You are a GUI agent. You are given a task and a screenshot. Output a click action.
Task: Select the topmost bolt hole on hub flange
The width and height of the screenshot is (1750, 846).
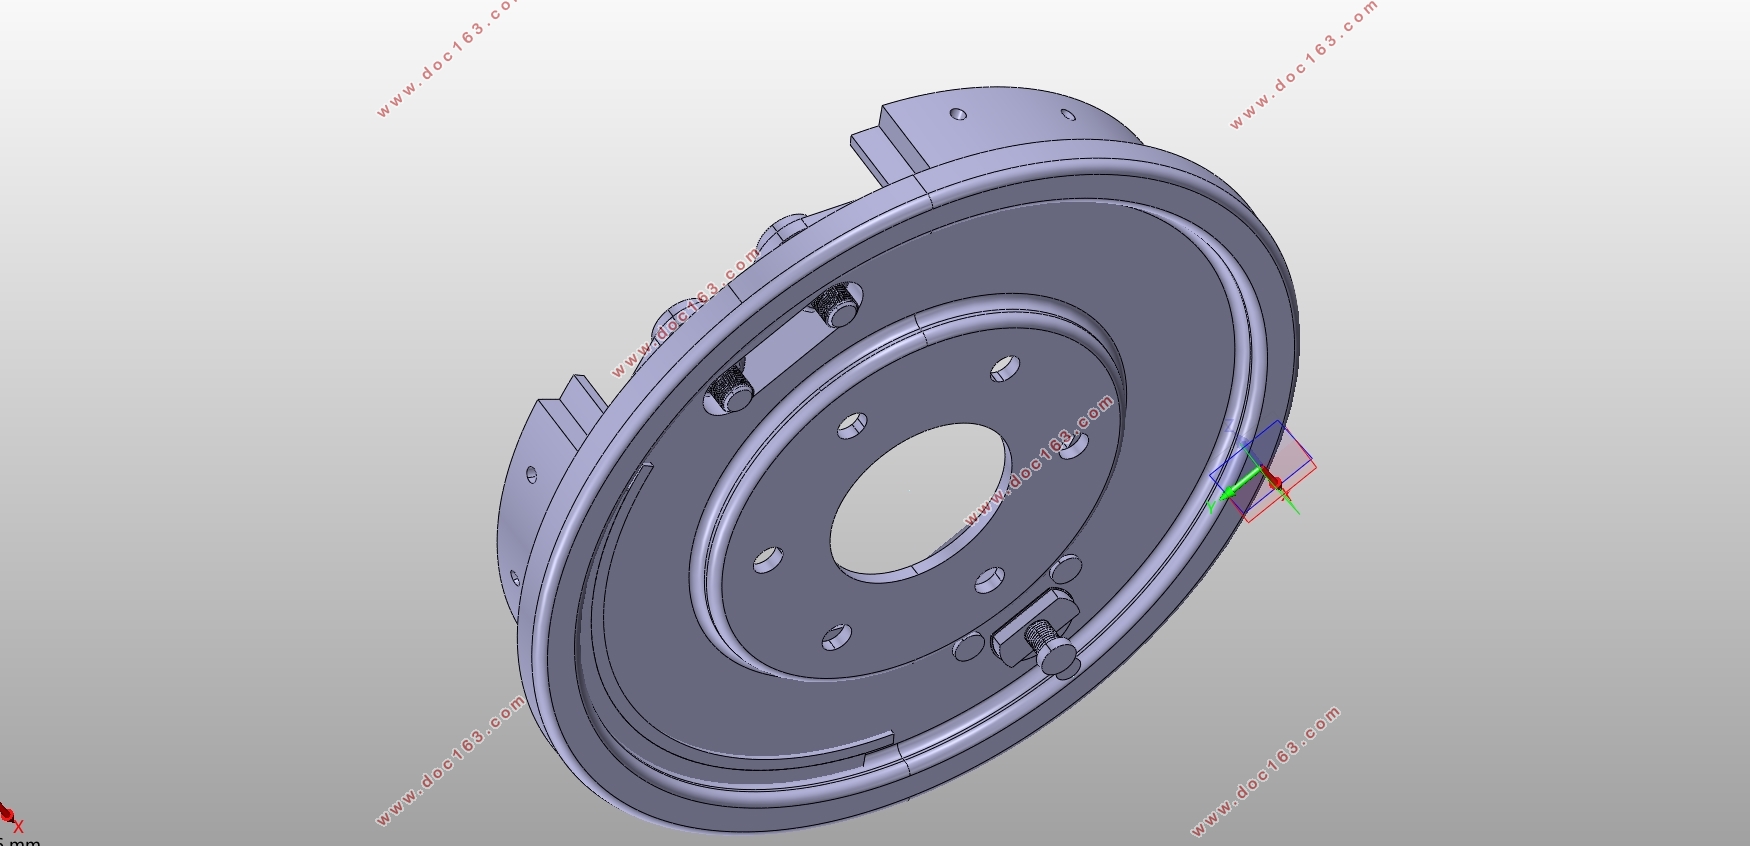coord(1006,368)
